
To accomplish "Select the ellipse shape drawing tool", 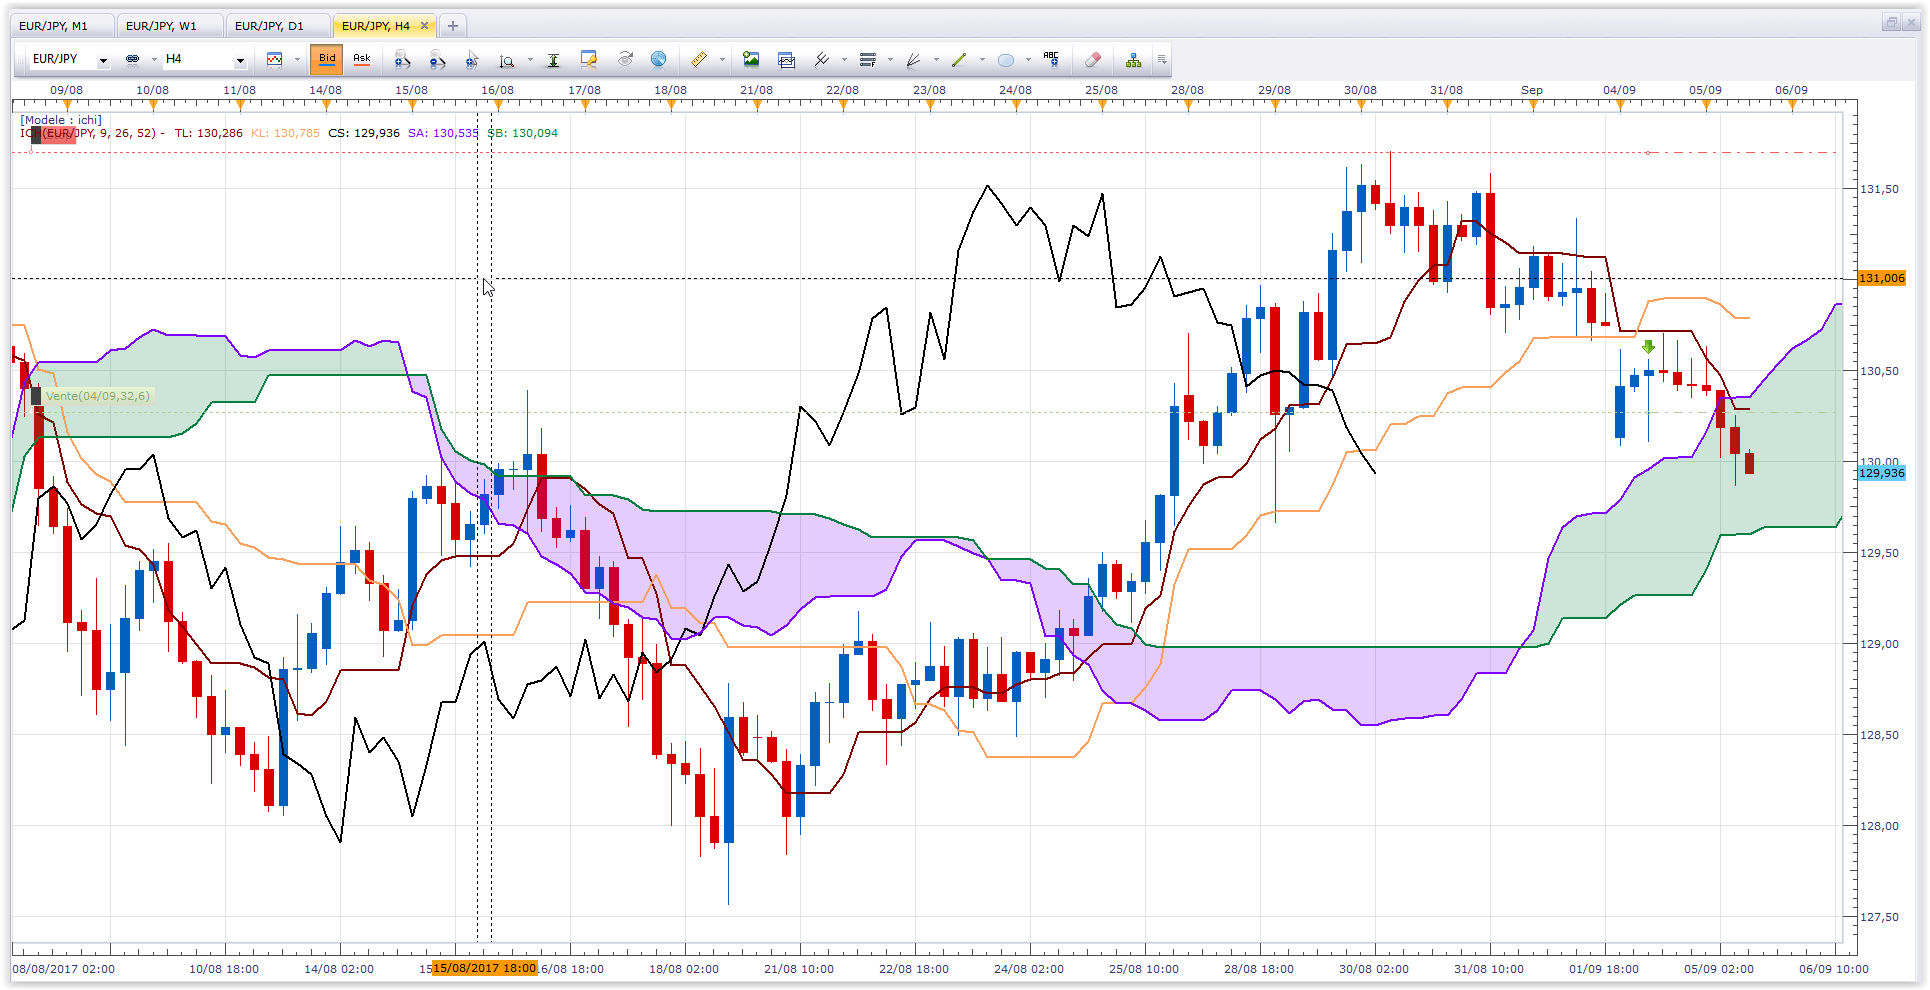I will point(1006,60).
